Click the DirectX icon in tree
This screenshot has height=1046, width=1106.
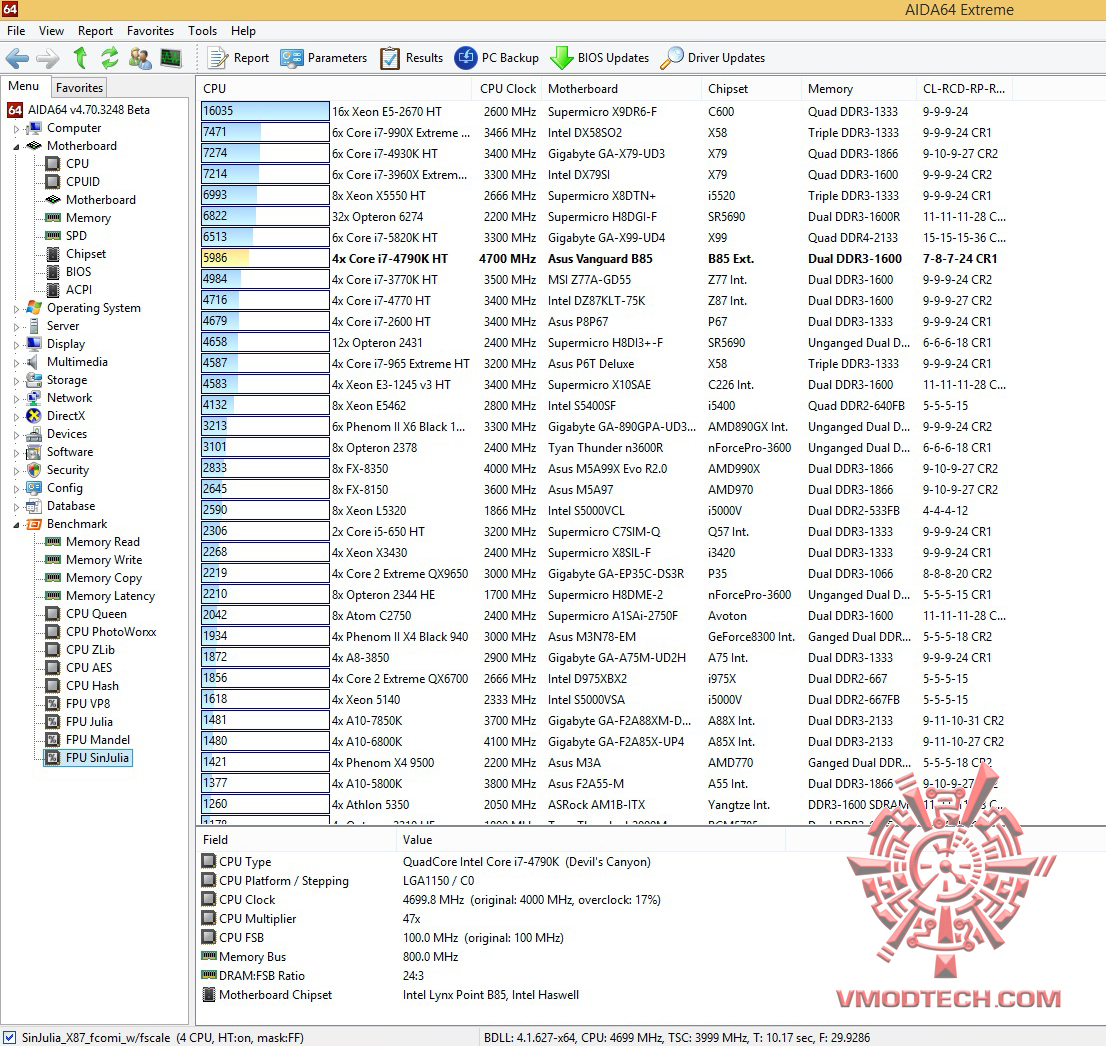pyautogui.click(x=33, y=415)
